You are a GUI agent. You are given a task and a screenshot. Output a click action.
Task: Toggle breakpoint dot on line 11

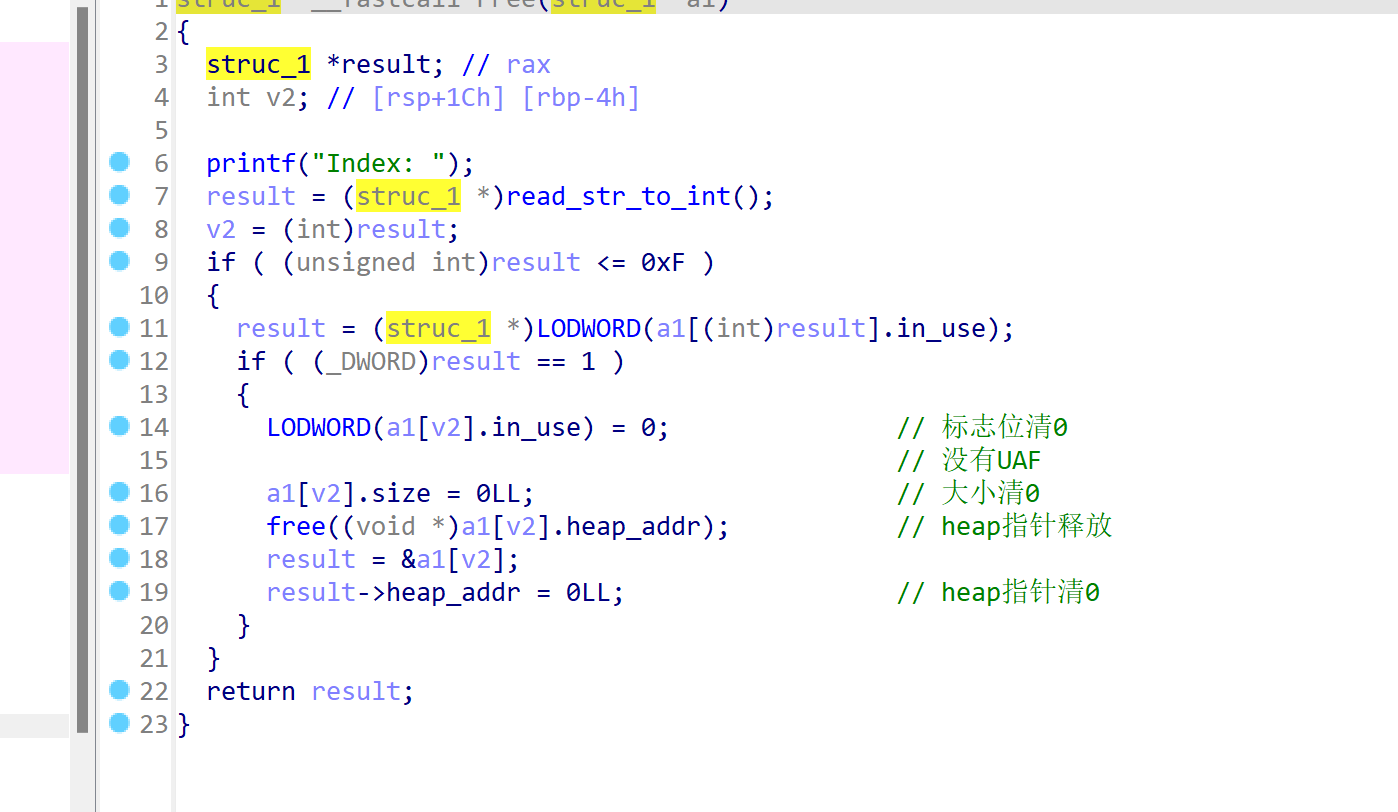click(x=119, y=327)
